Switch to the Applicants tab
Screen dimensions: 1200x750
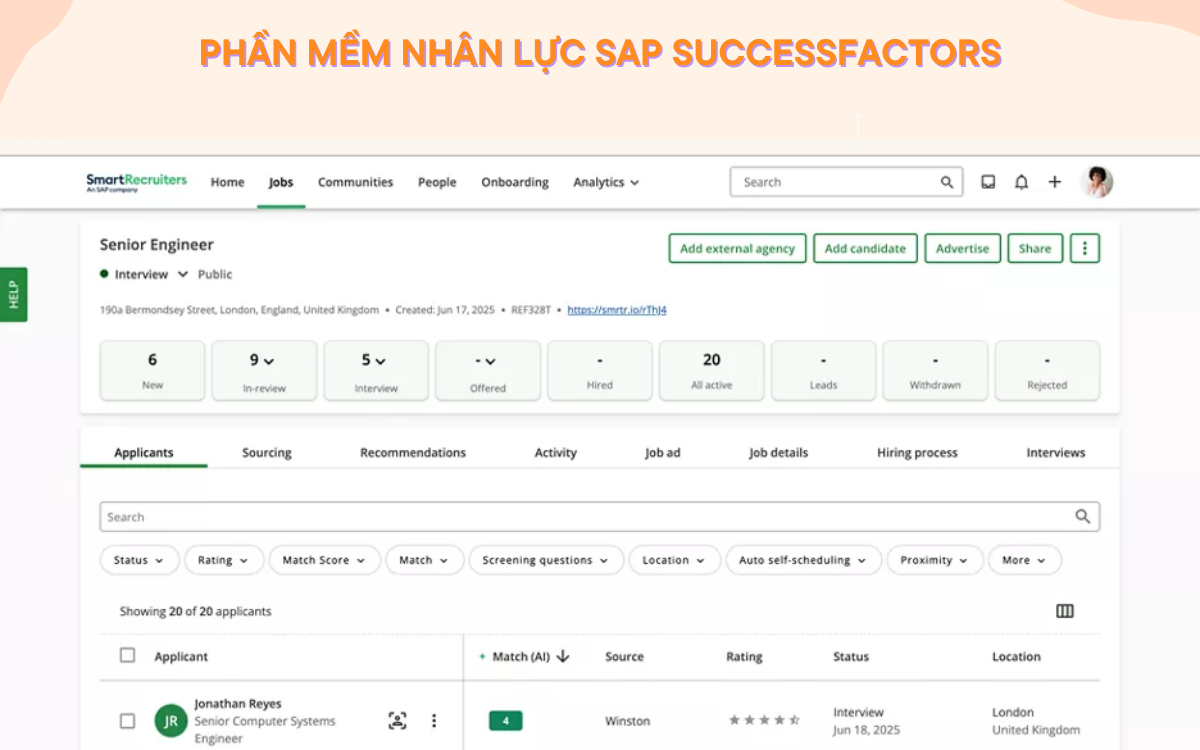[x=144, y=453]
